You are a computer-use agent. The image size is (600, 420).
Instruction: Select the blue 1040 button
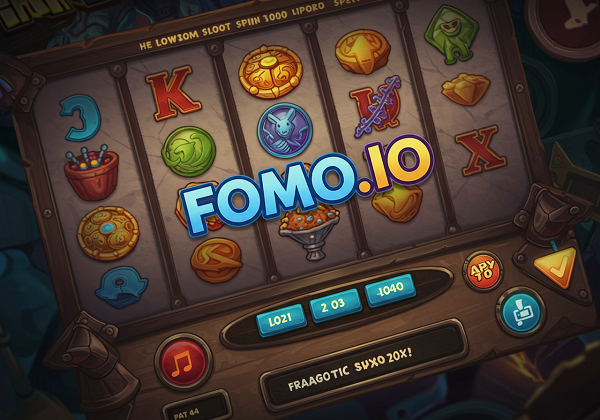click(390, 289)
